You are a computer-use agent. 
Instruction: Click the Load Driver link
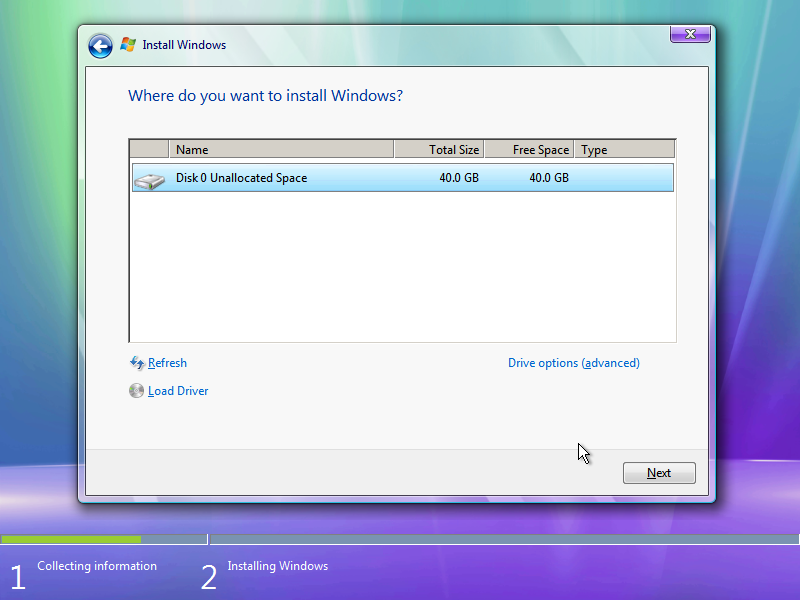[x=178, y=391]
